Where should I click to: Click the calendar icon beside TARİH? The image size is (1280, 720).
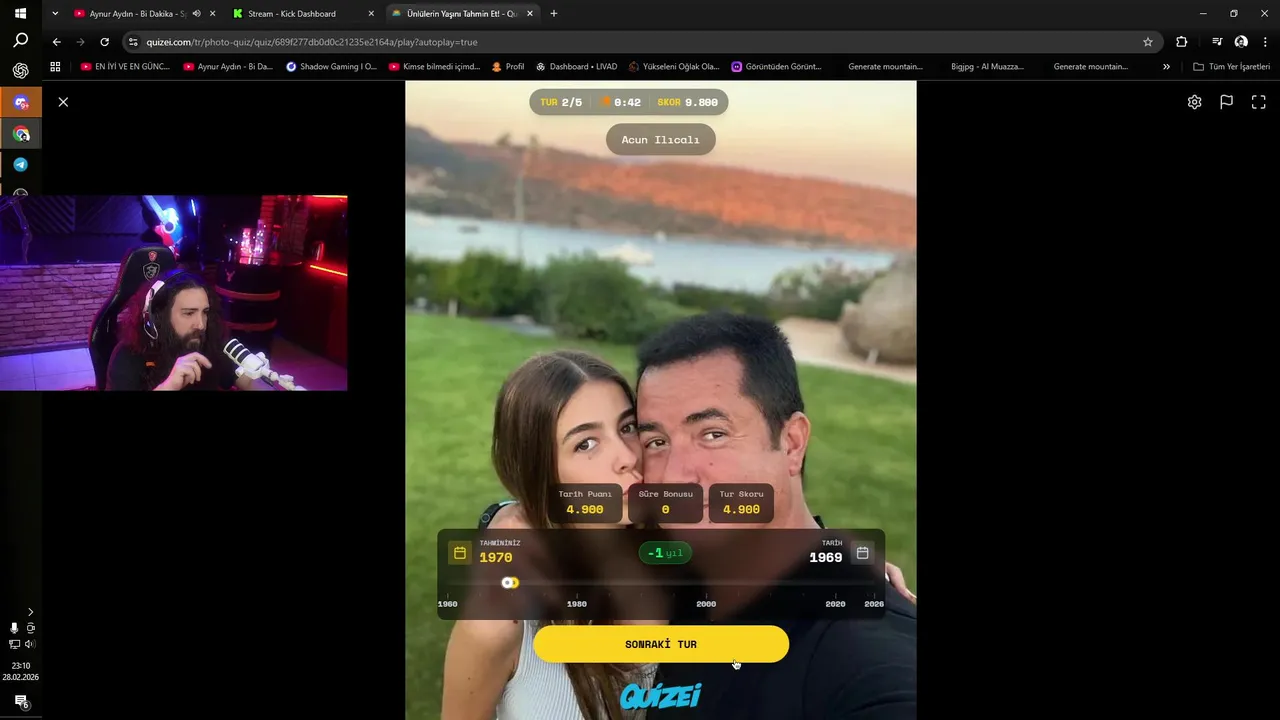click(862, 553)
